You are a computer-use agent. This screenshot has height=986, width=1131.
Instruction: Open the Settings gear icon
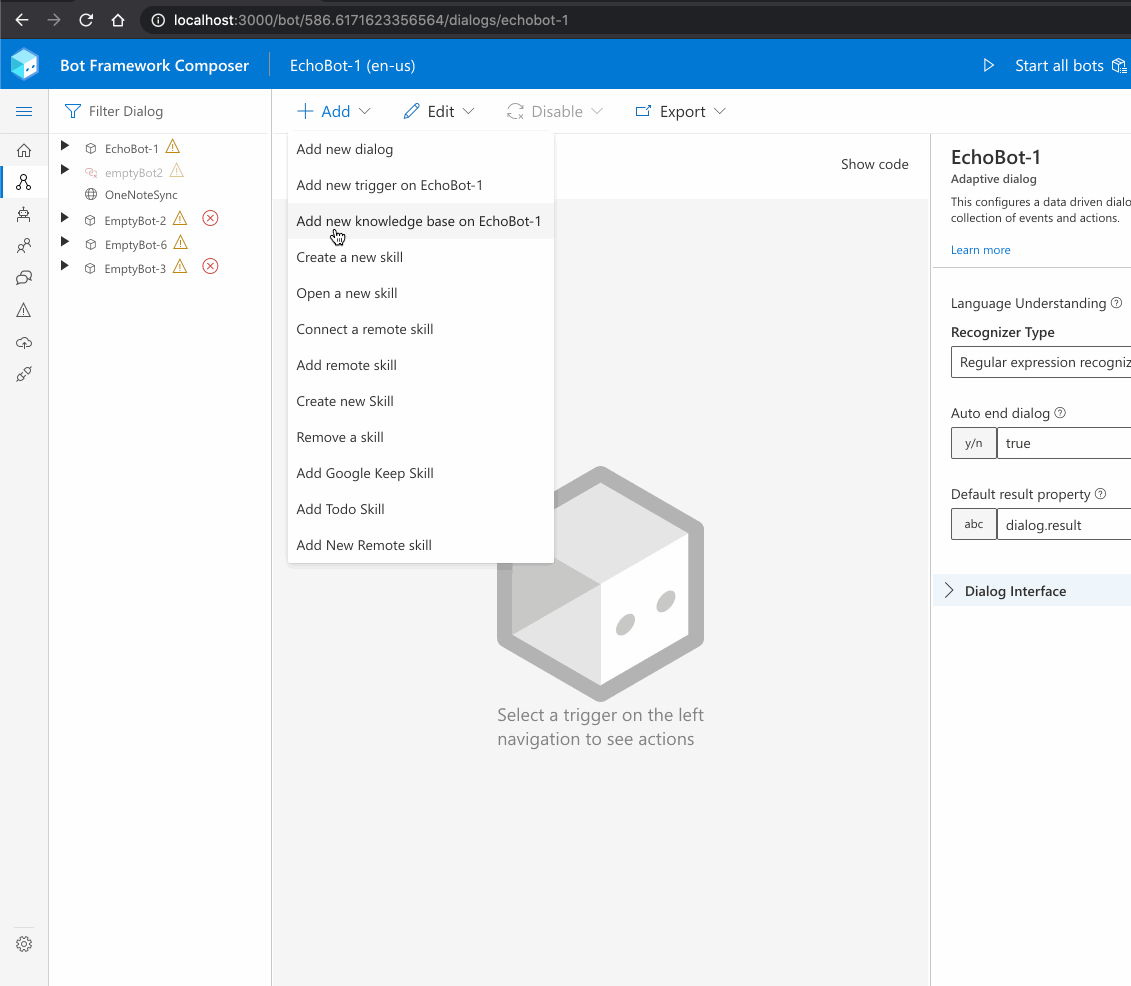tap(24, 944)
